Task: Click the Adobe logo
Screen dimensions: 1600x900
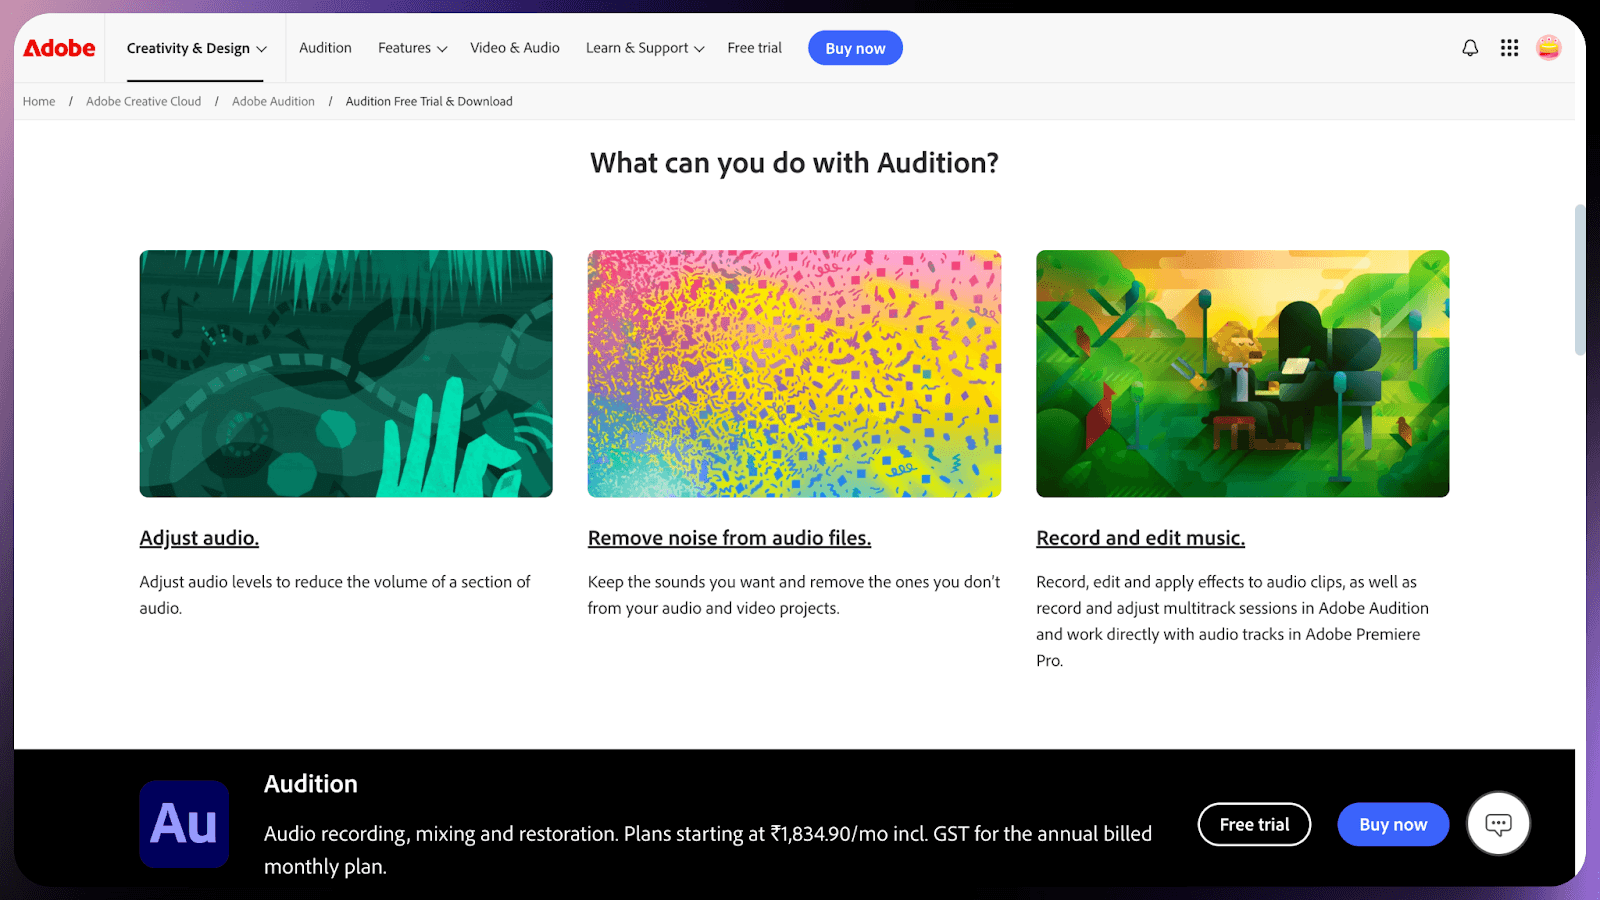Action: [59, 48]
